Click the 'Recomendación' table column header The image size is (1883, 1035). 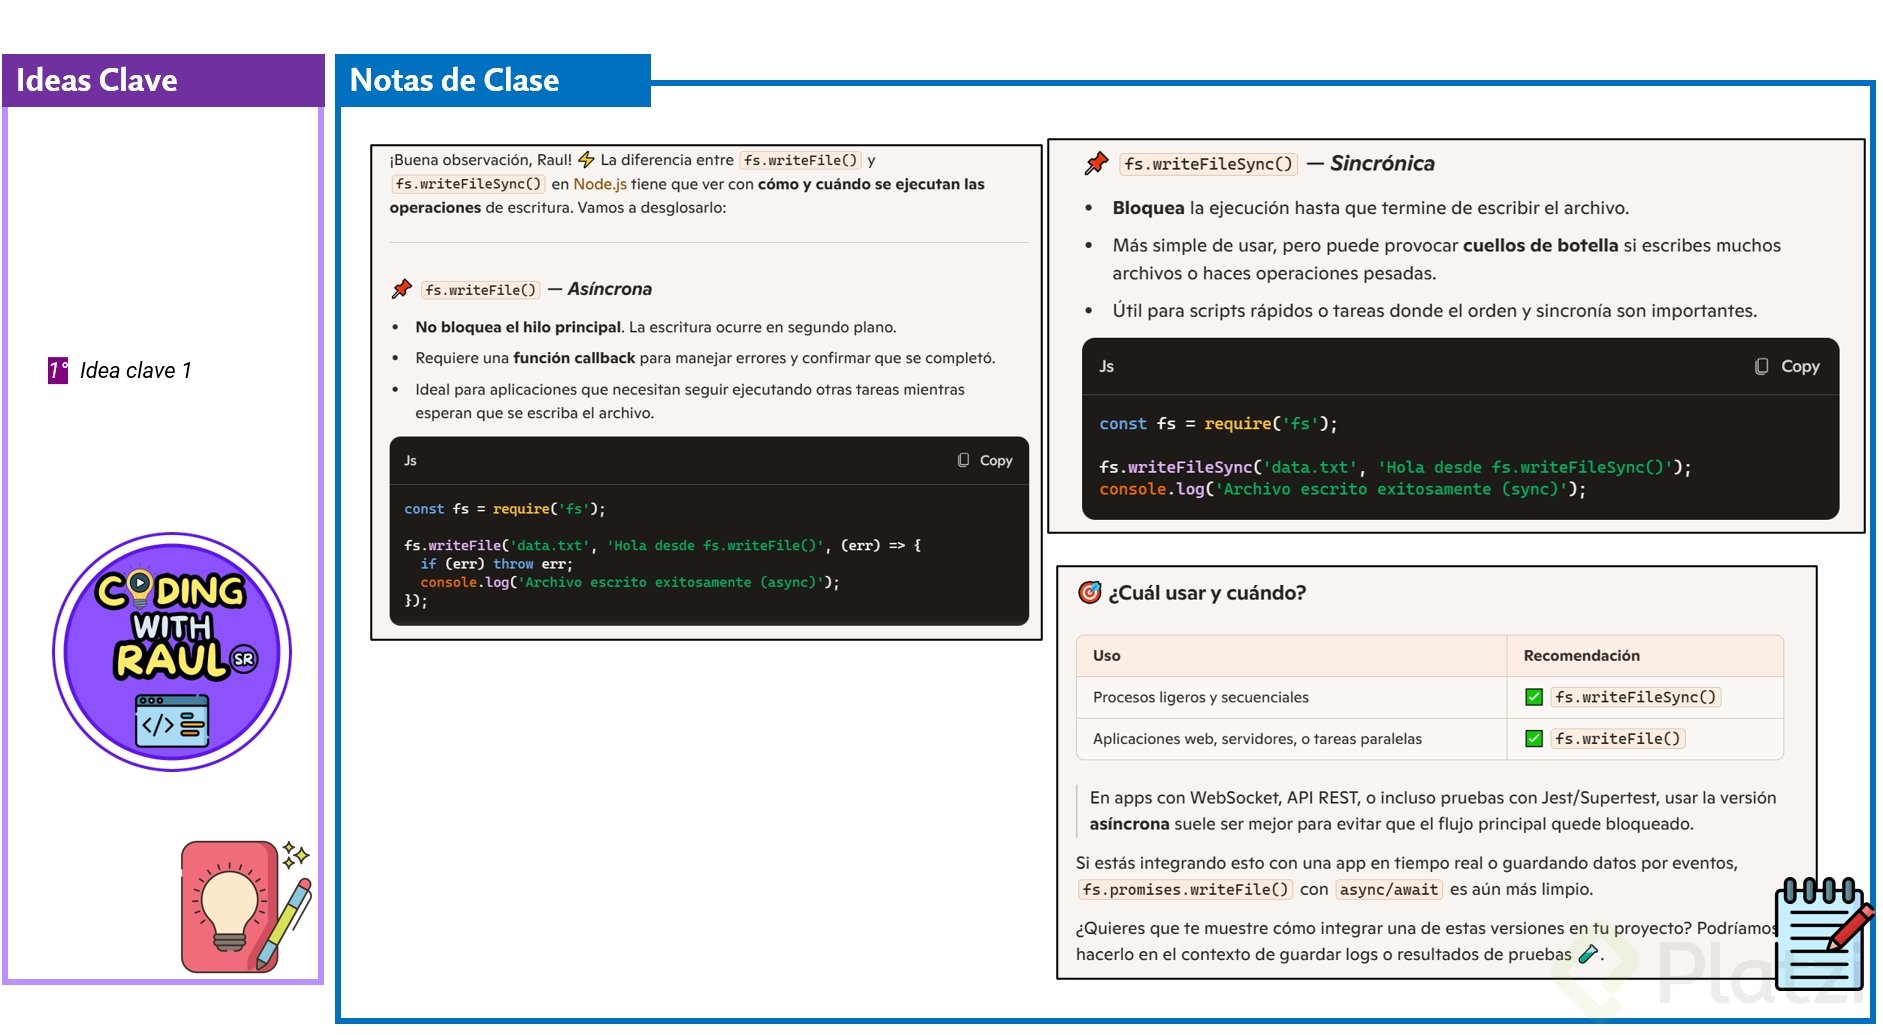(1582, 656)
